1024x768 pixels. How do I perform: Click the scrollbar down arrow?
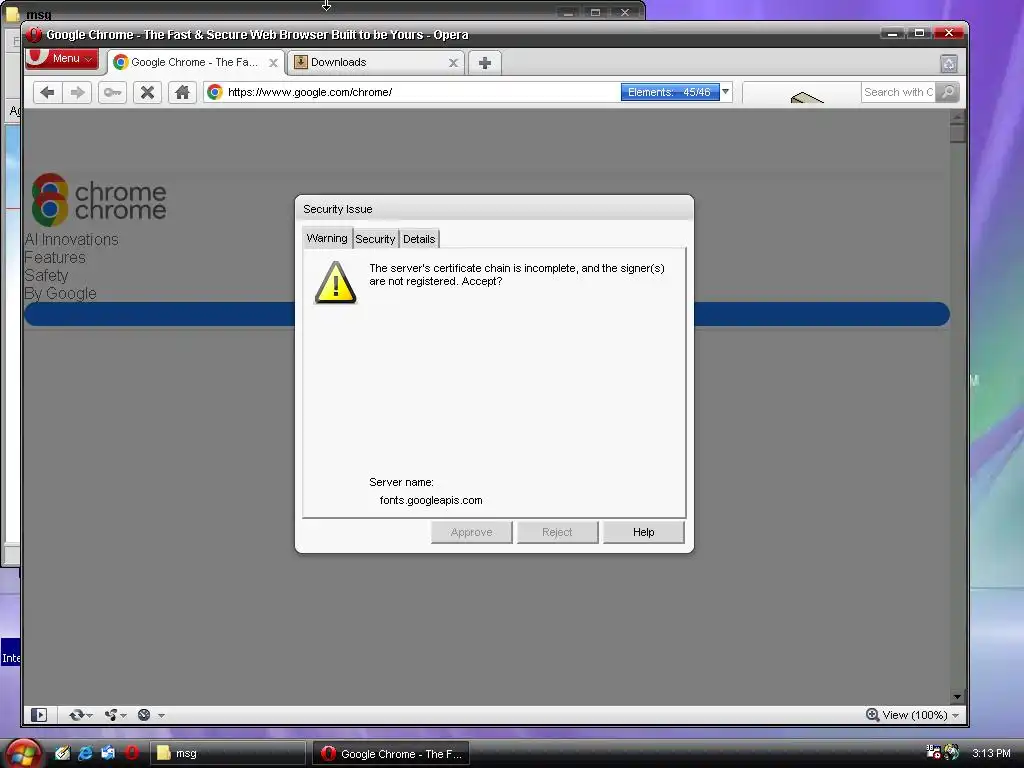coord(957,697)
